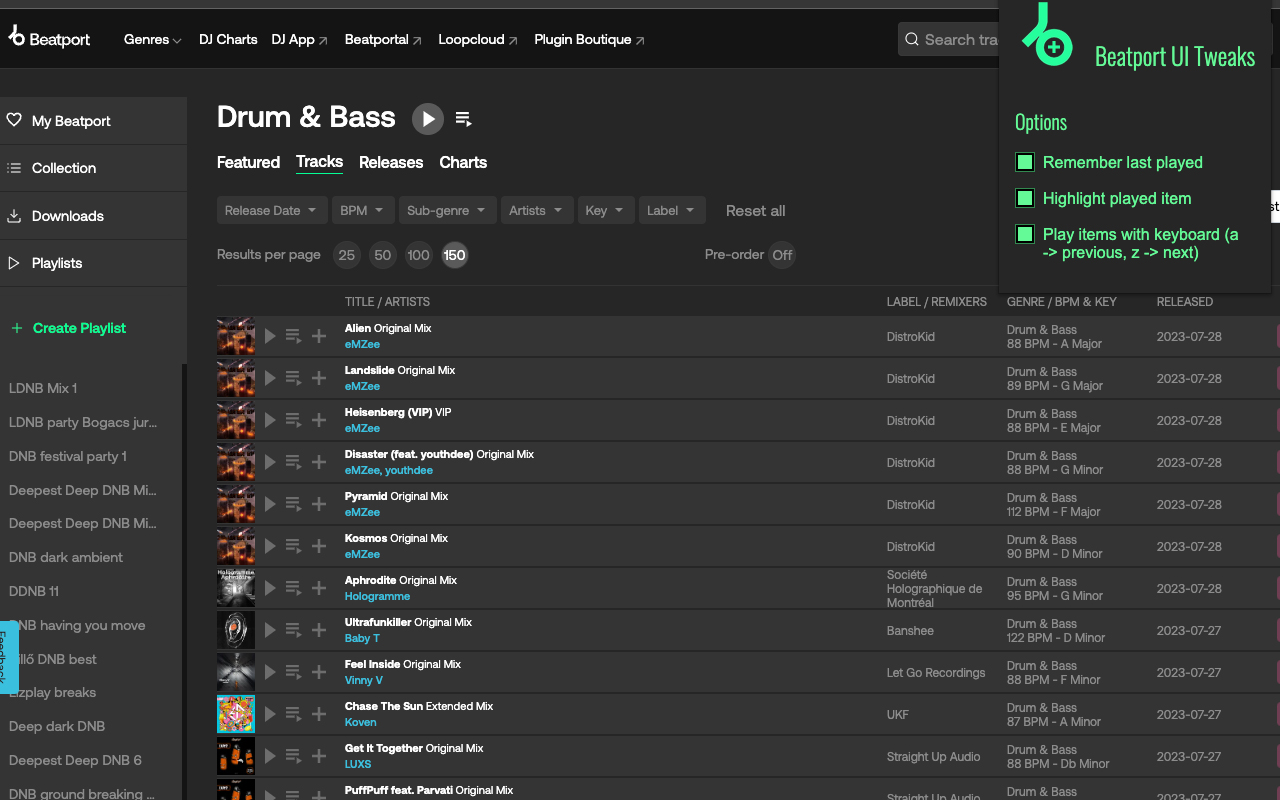Viewport: 1280px width, 800px height.
Task: Toggle the Highlight played item option
Action: pos(1024,198)
